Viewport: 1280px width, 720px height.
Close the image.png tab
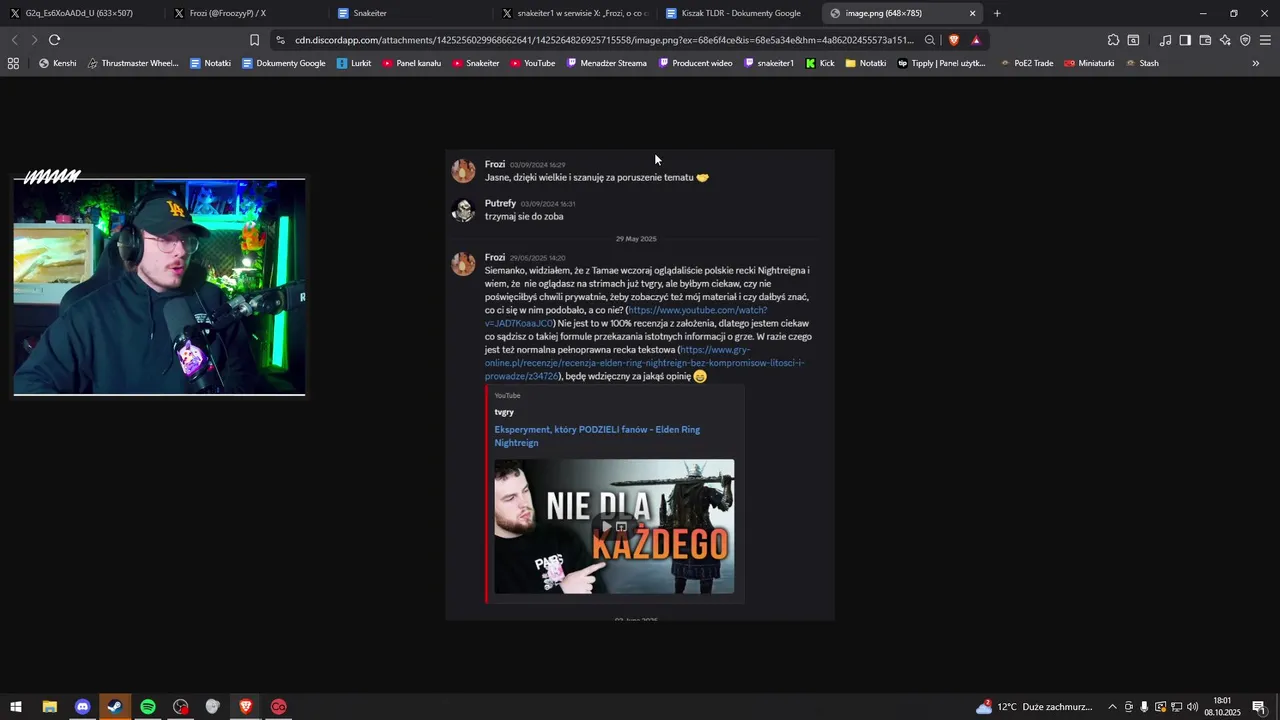[x=972, y=13]
